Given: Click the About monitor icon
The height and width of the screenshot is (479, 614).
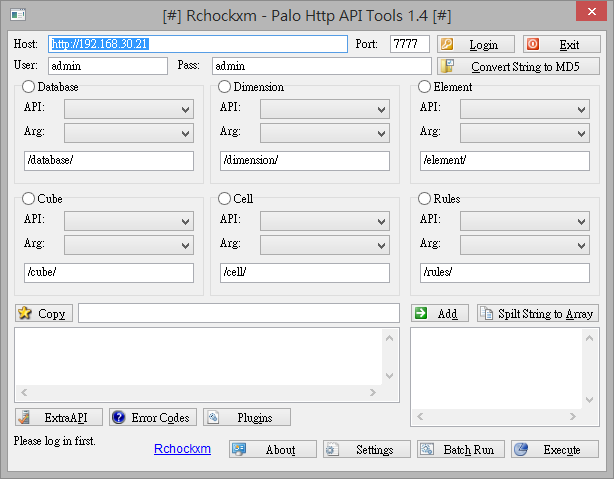Looking at the screenshot, I should coord(239,449).
